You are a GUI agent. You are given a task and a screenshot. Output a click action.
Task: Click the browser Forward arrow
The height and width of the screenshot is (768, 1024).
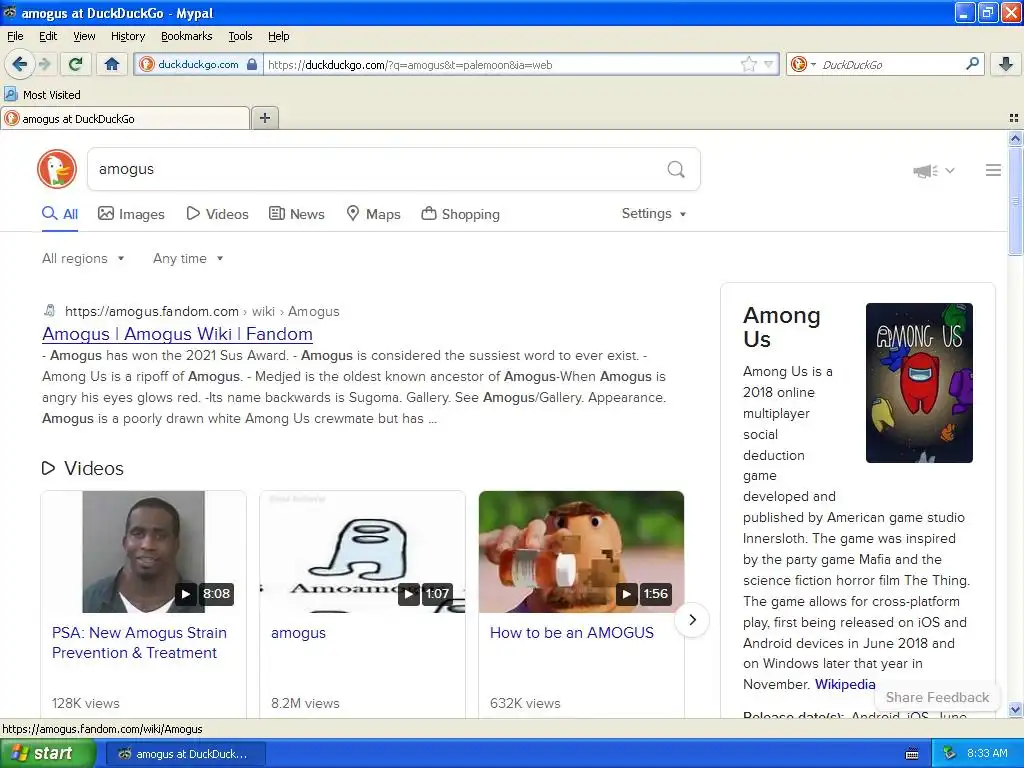(44, 64)
